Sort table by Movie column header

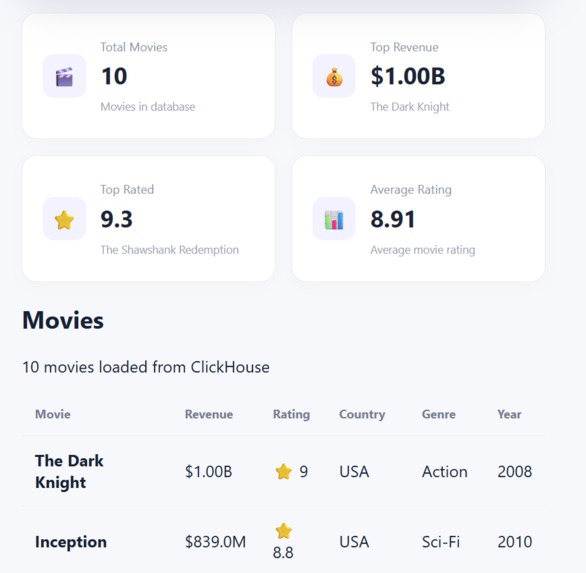click(53, 414)
